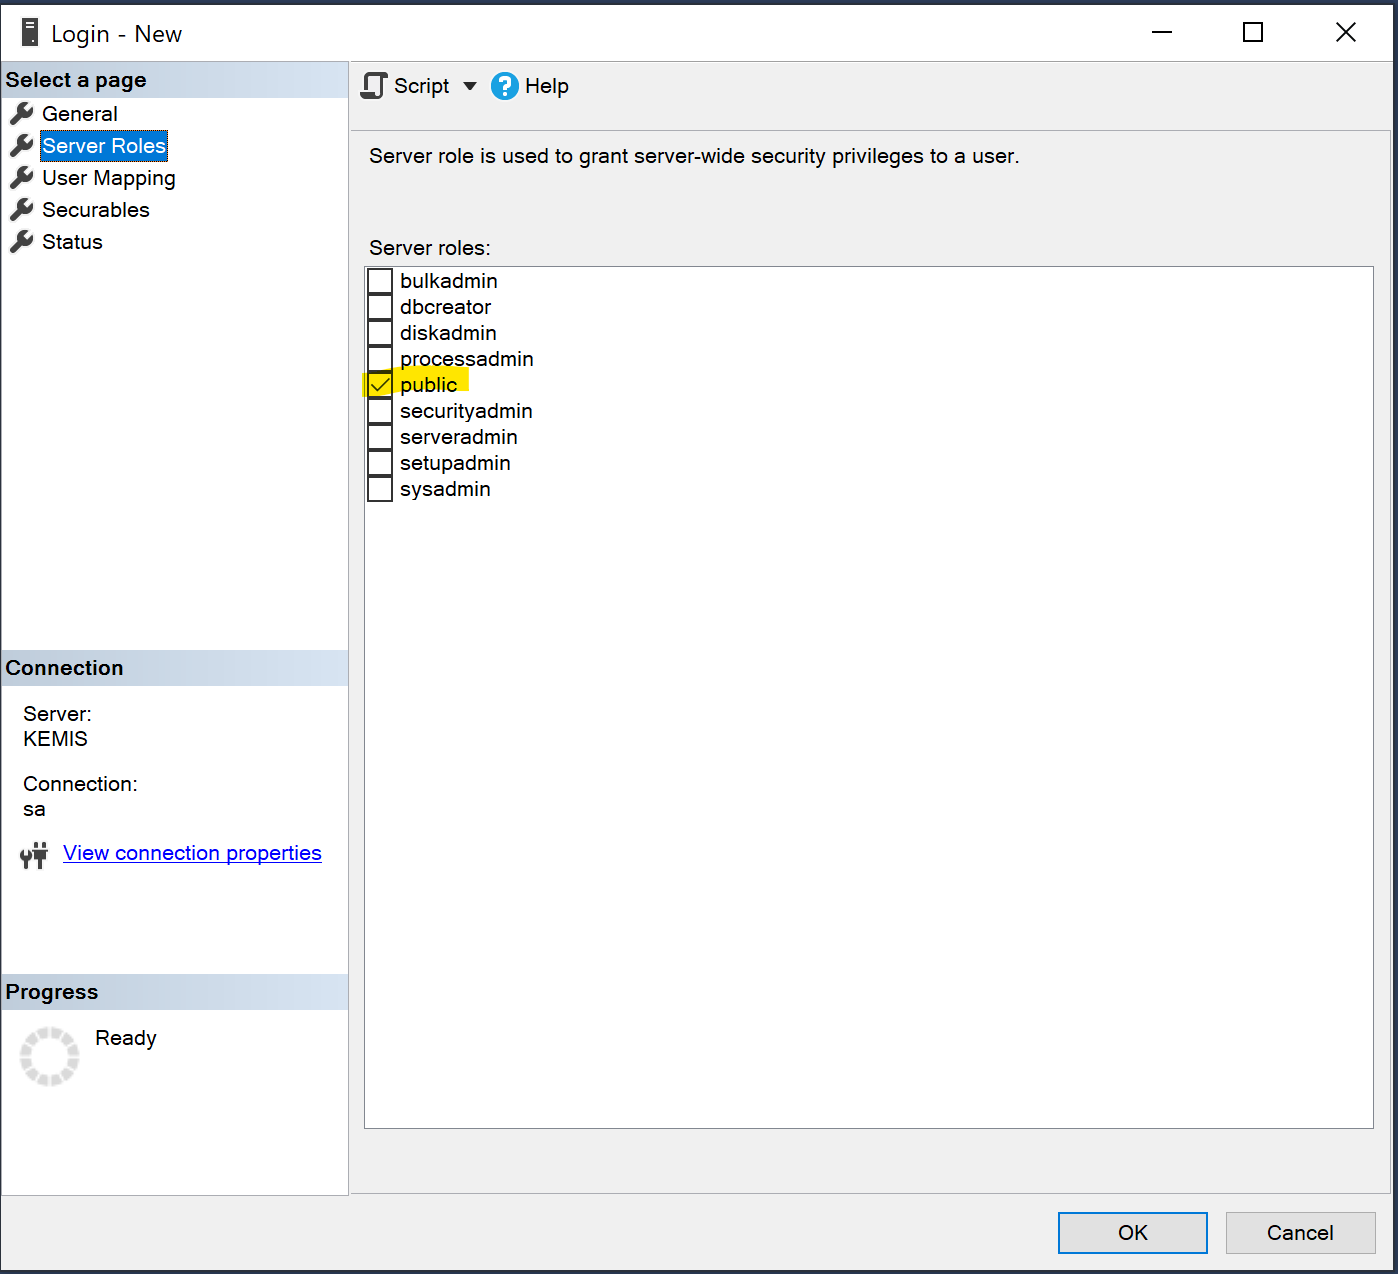This screenshot has height=1274, width=1398.
Task: Click wrench icon beside User Mapping
Action: pos(22,178)
